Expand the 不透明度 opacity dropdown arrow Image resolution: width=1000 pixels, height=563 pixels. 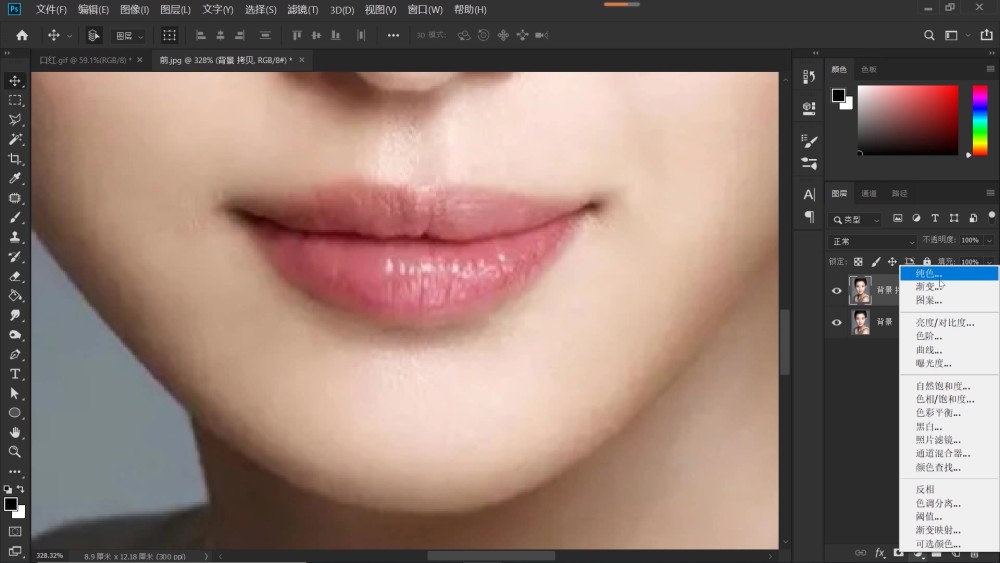(x=989, y=240)
